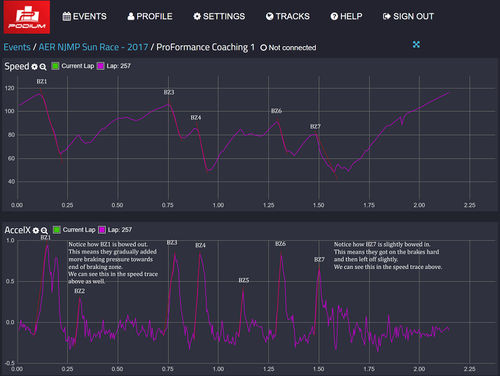Toggle Current Lap green swatch in AccelX chart
The width and height of the screenshot is (500, 376).
pos(57,230)
